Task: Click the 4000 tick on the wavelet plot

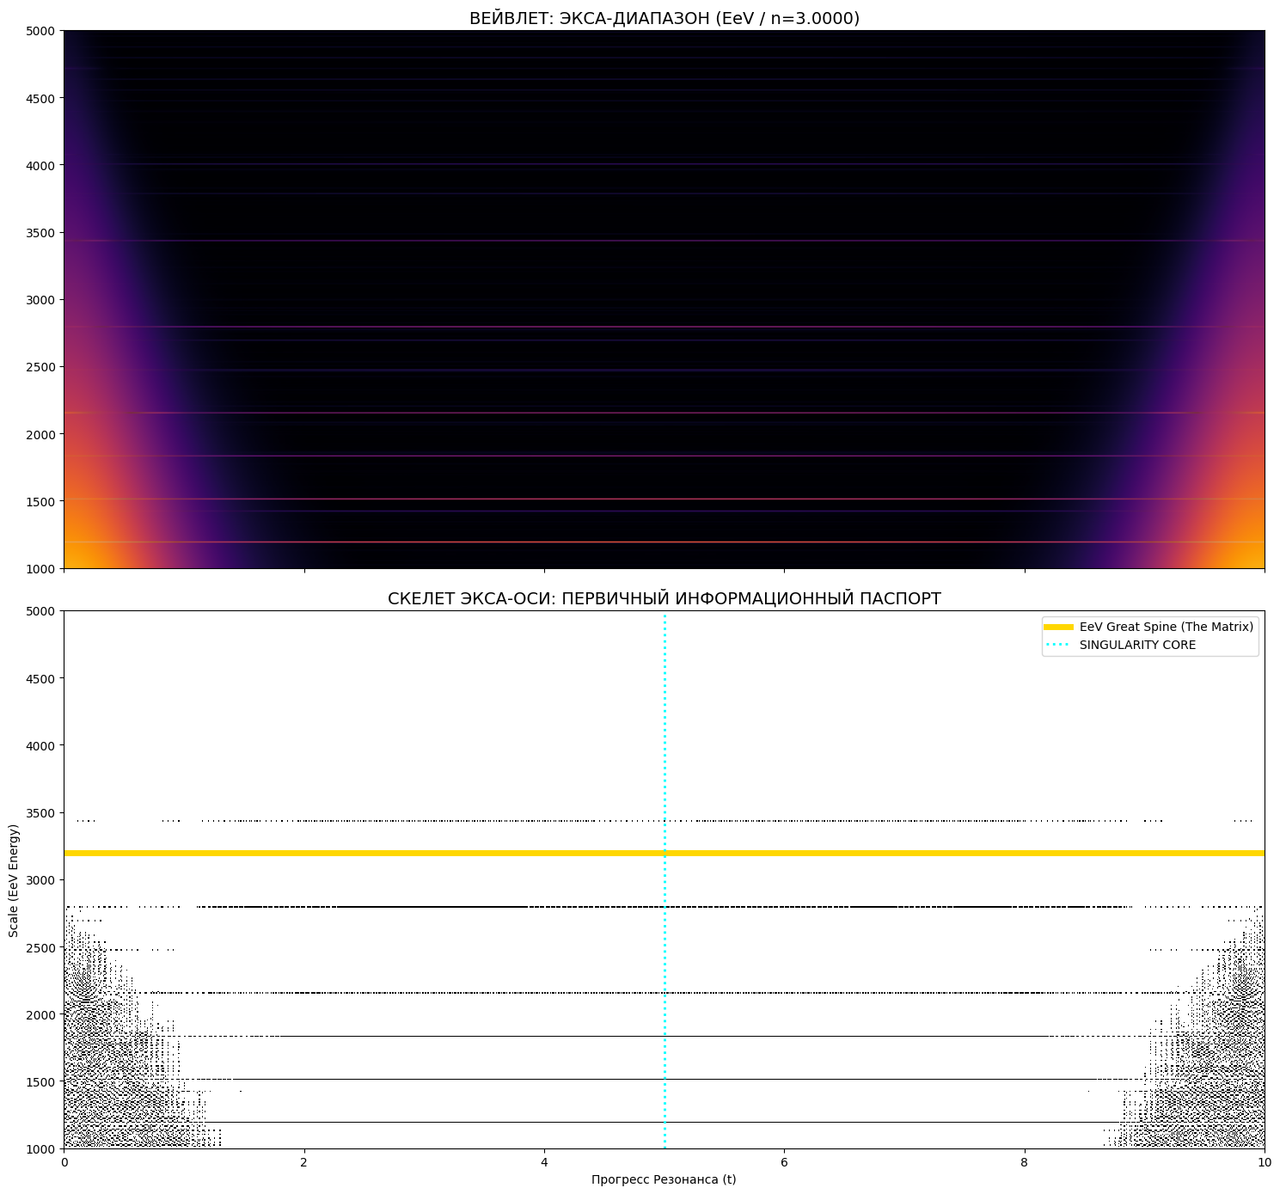Action: tap(41, 165)
